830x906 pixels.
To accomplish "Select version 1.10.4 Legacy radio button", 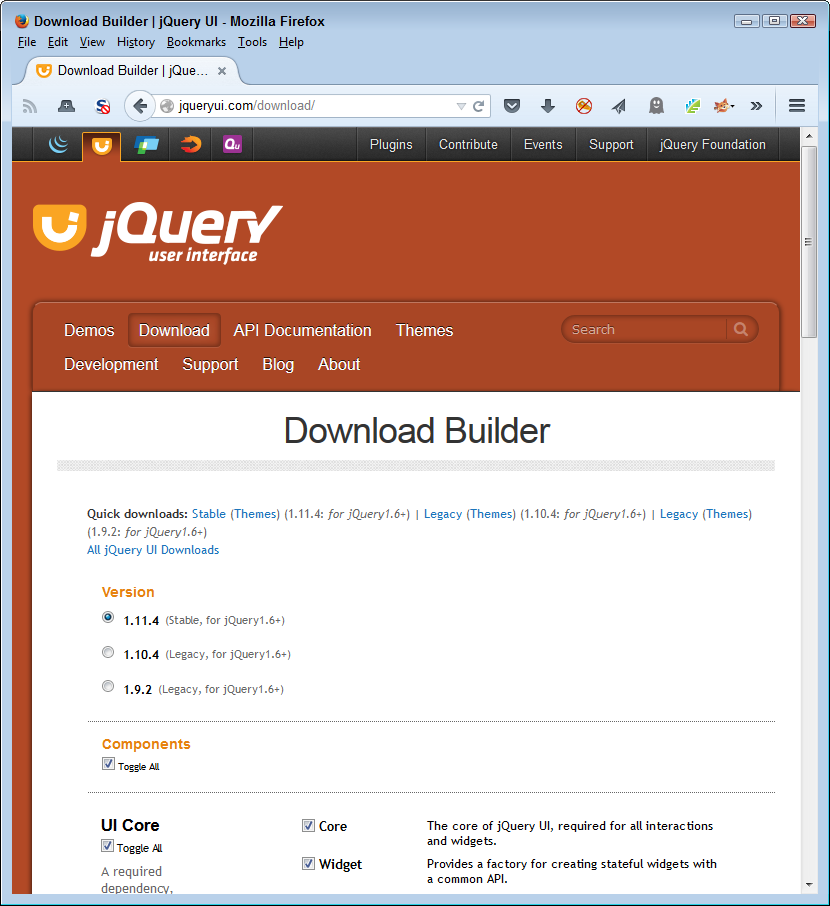I will (108, 652).
